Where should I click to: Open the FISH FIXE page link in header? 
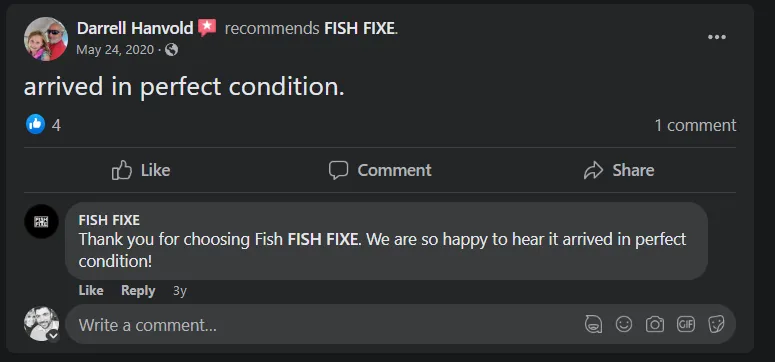tap(360, 29)
